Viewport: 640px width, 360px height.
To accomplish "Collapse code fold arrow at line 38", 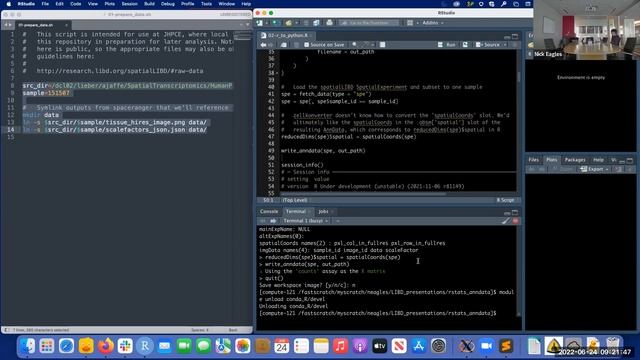I will 278,73.
